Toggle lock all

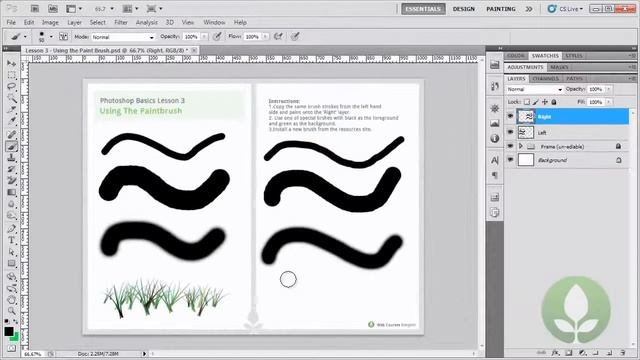[x=554, y=102]
